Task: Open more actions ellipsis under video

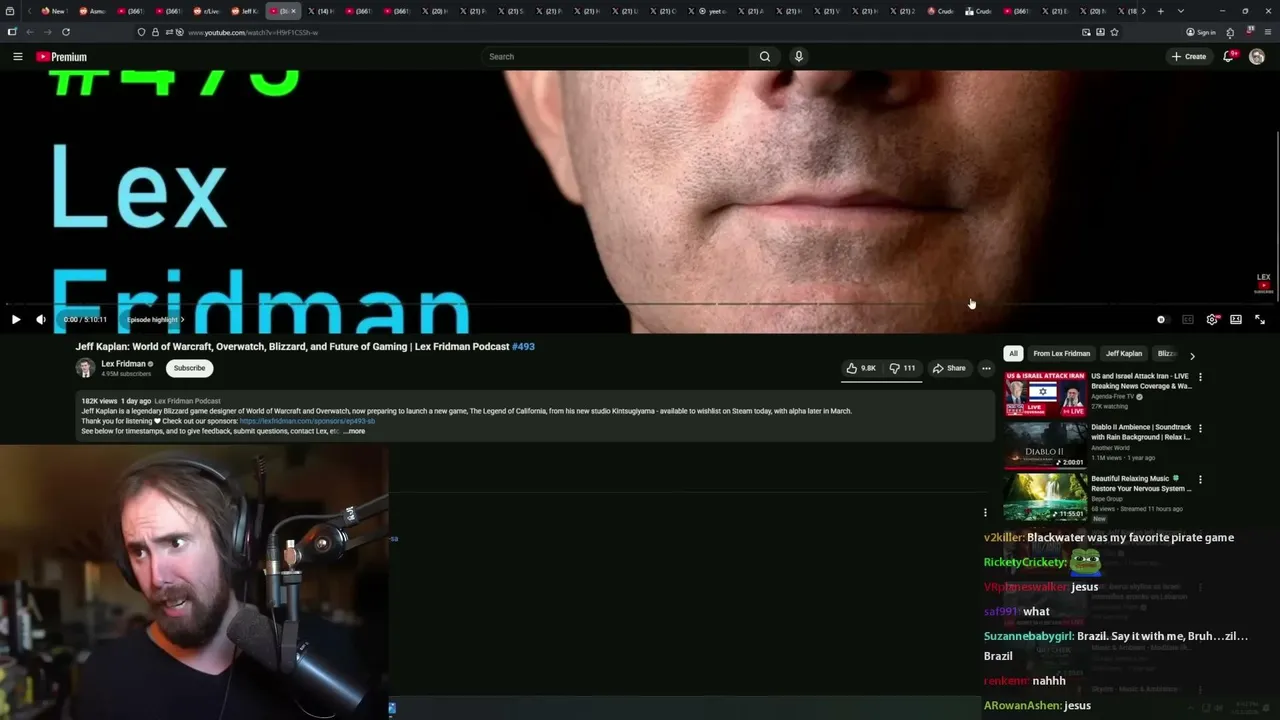Action: coord(986,368)
